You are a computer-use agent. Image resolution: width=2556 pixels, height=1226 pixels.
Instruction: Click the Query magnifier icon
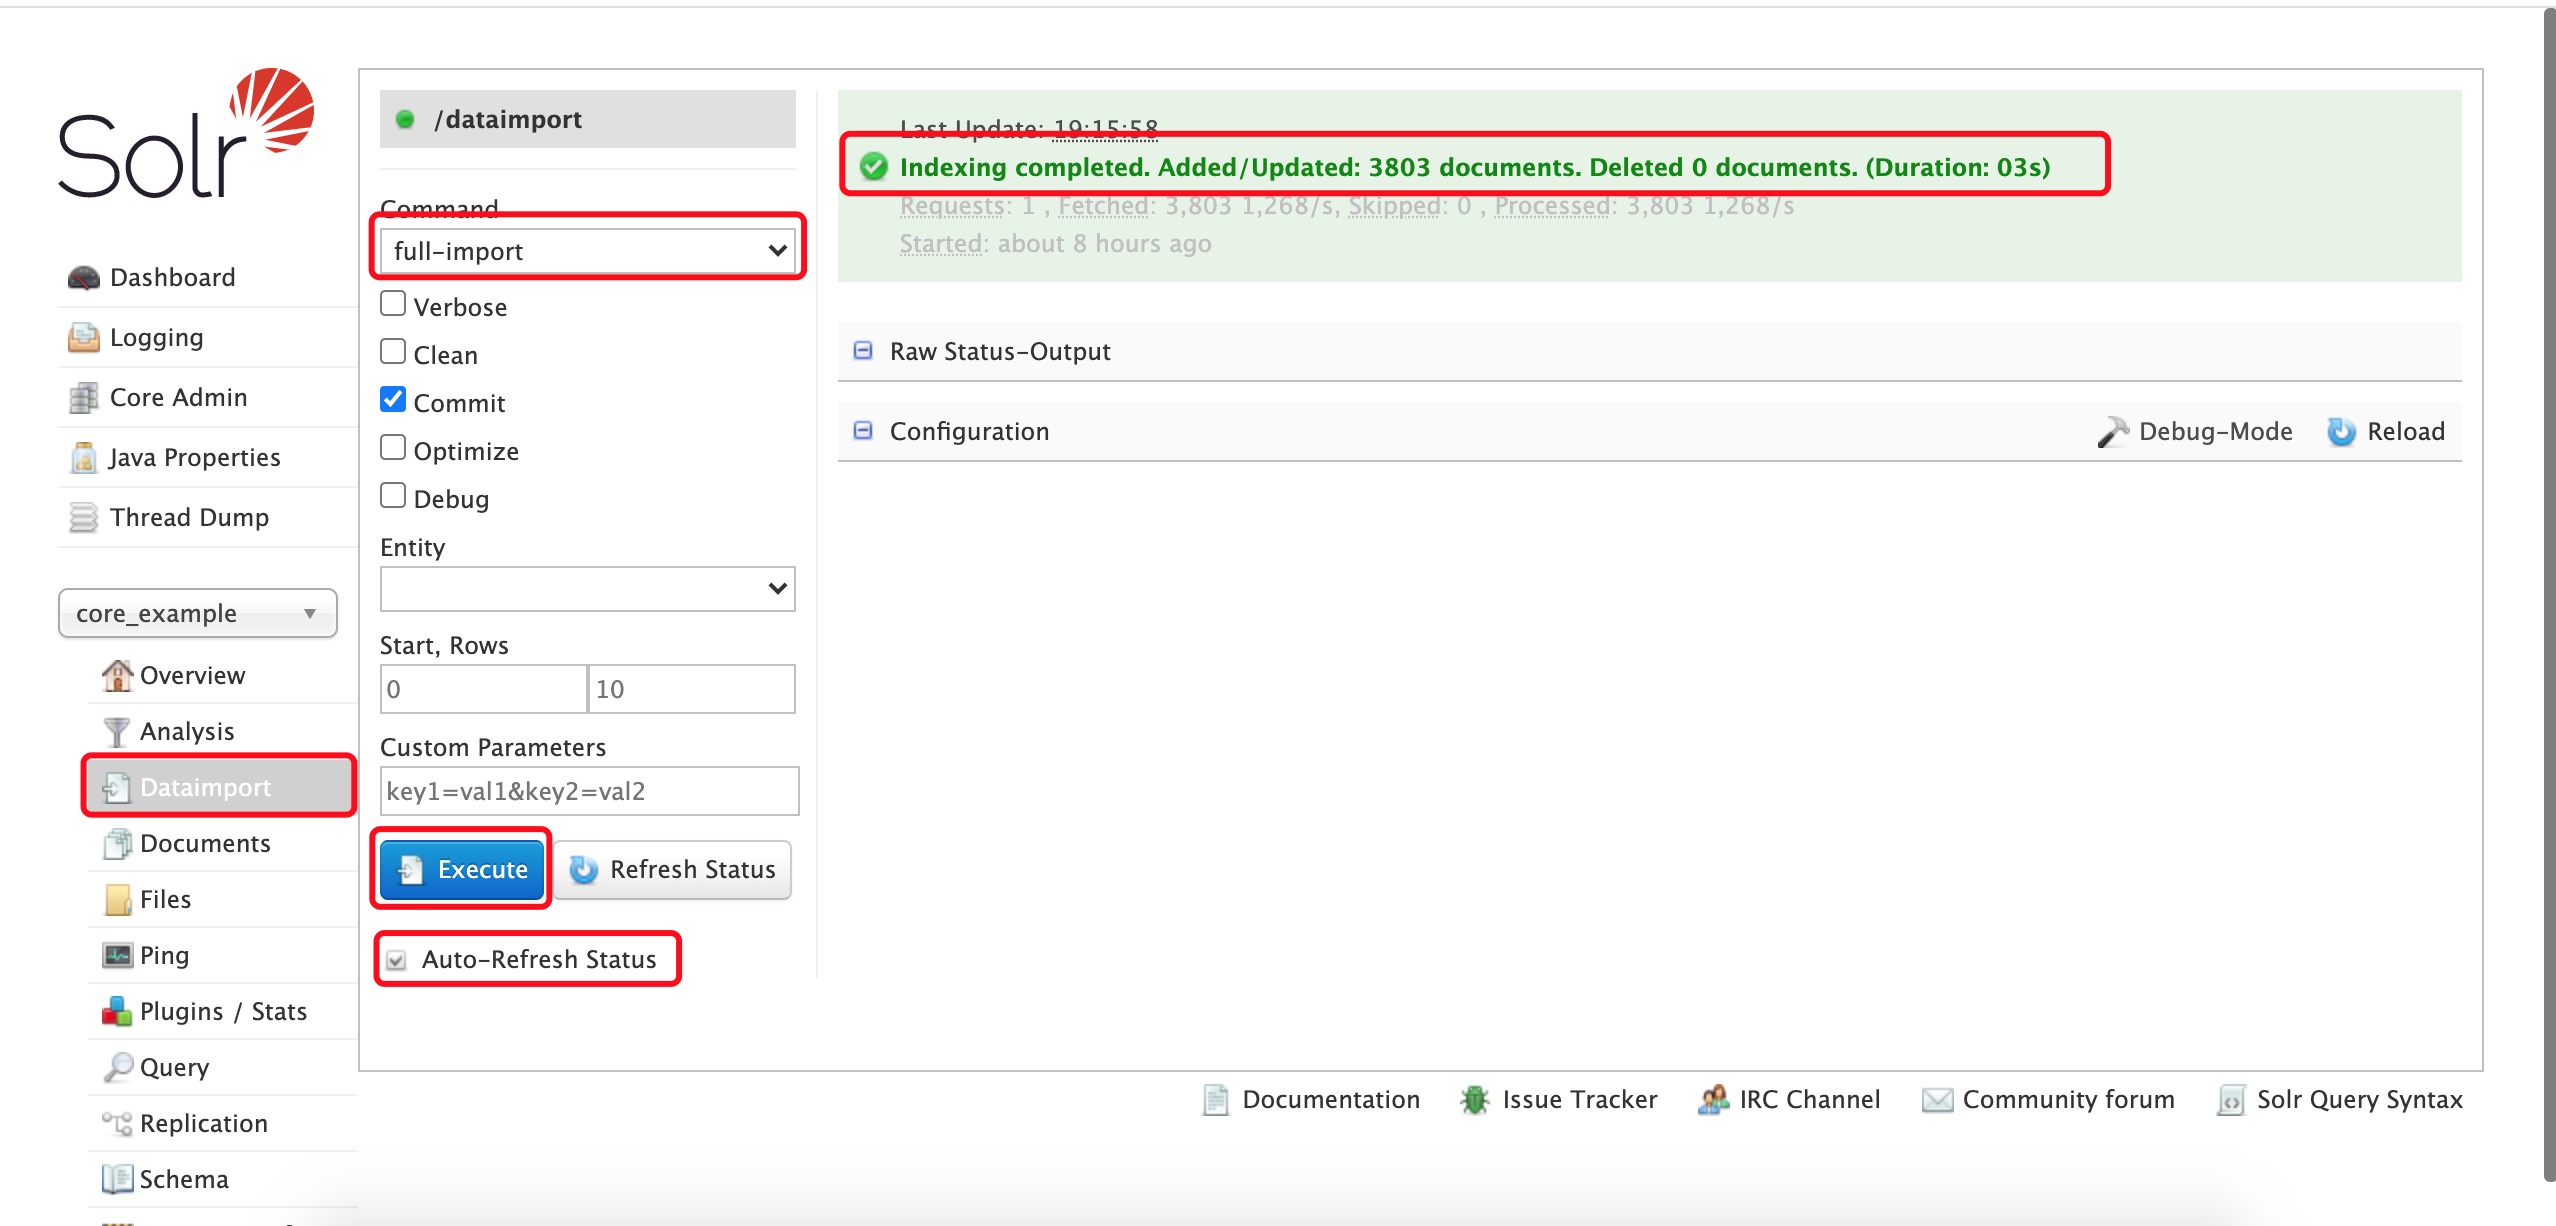click(x=117, y=1068)
